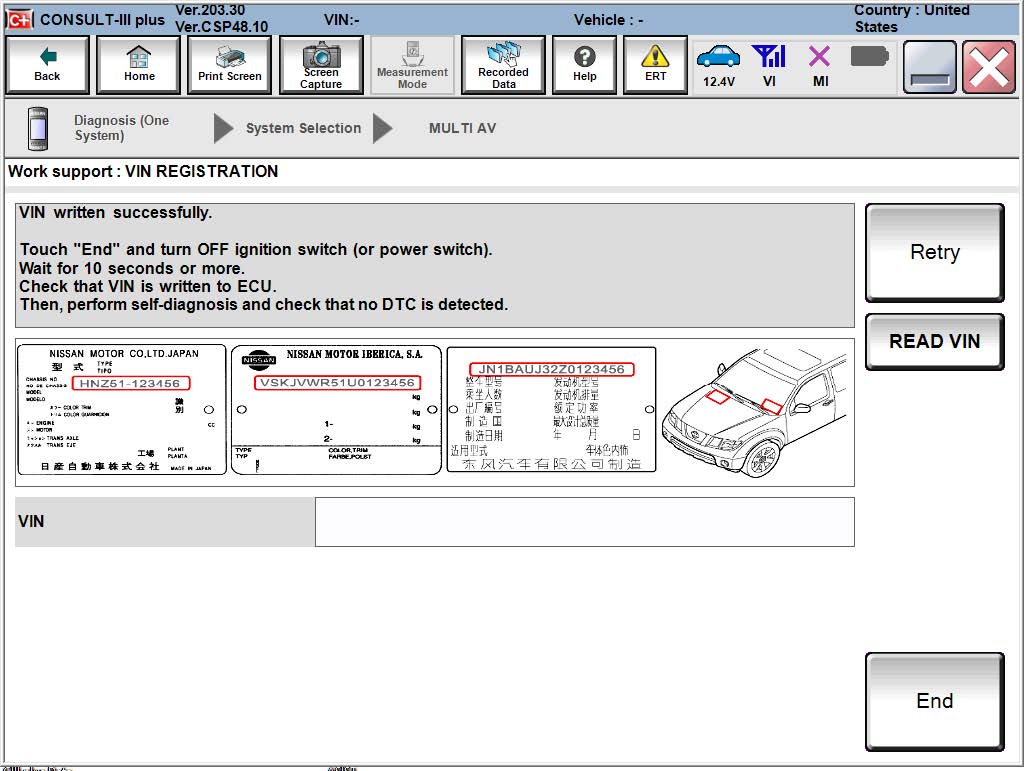Click the 'VIN written successfully.' message

(115, 213)
